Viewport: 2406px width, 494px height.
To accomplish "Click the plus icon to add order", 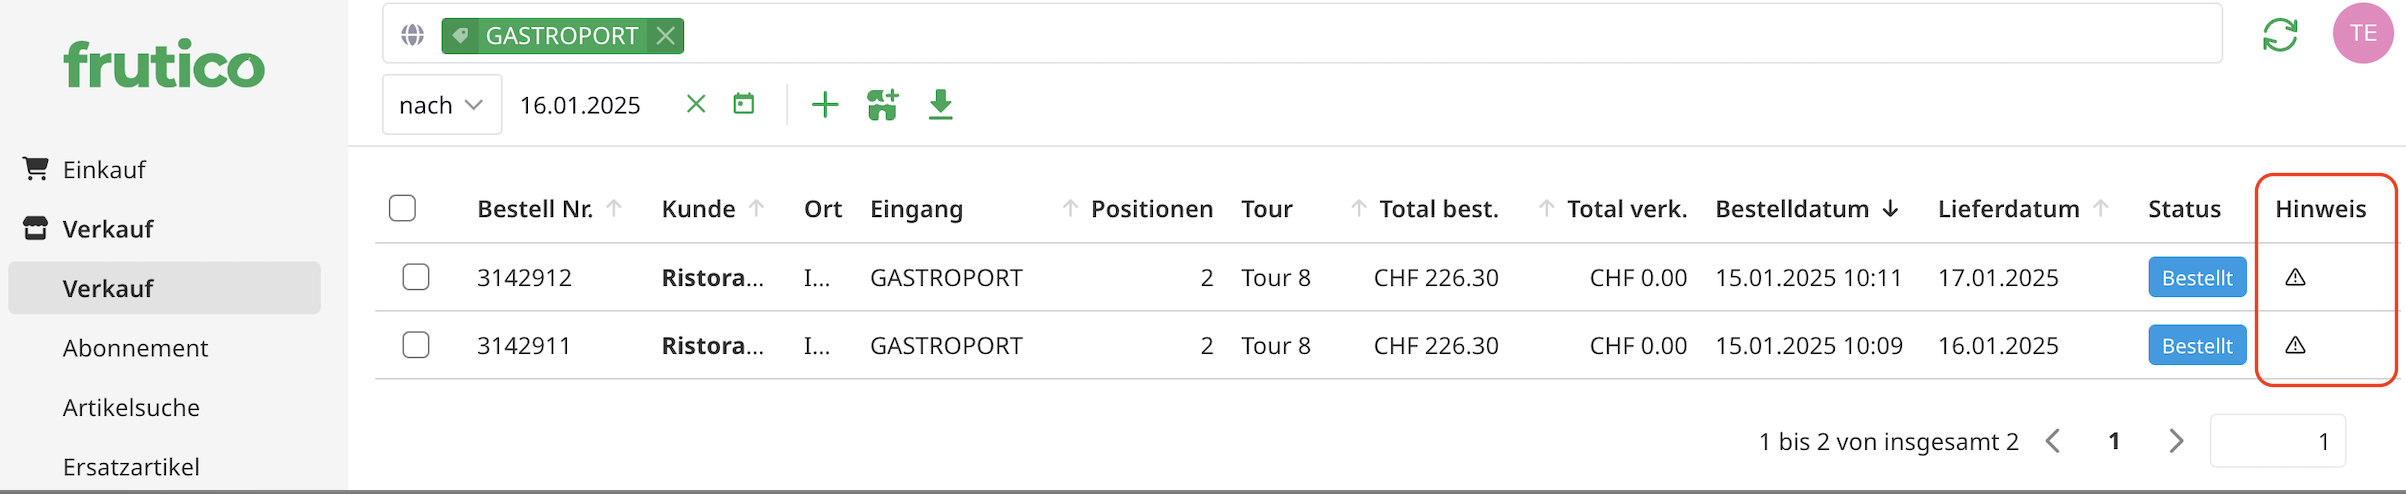I will (x=824, y=104).
